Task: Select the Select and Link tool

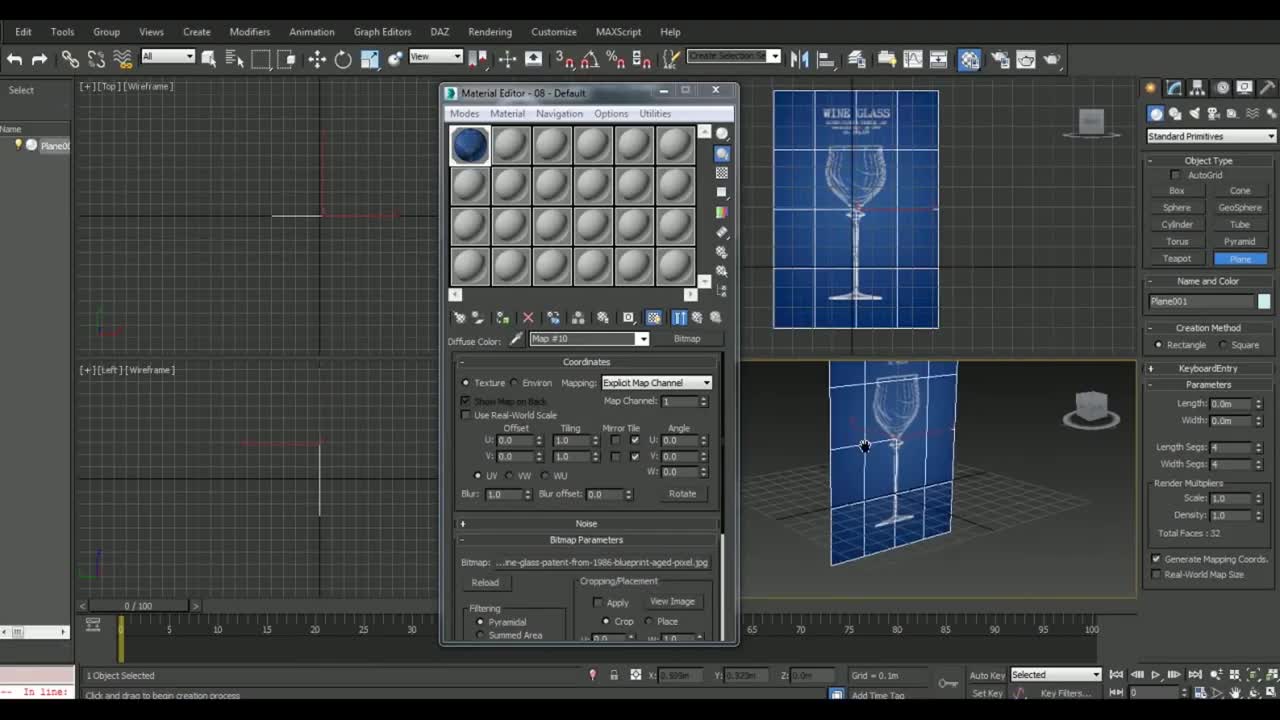Action: [70, 59]
